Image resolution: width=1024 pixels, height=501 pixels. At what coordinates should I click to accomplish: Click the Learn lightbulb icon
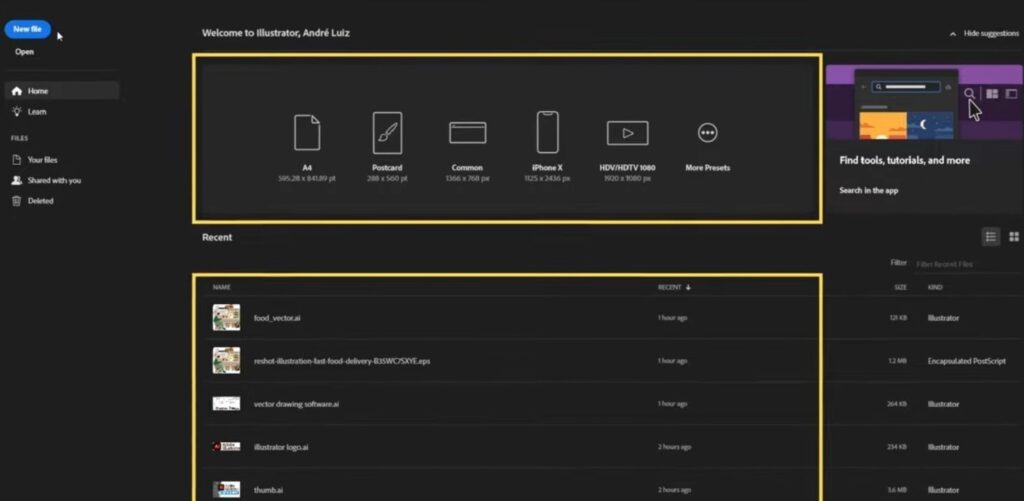pyautogui.click(x=17, y=112)
